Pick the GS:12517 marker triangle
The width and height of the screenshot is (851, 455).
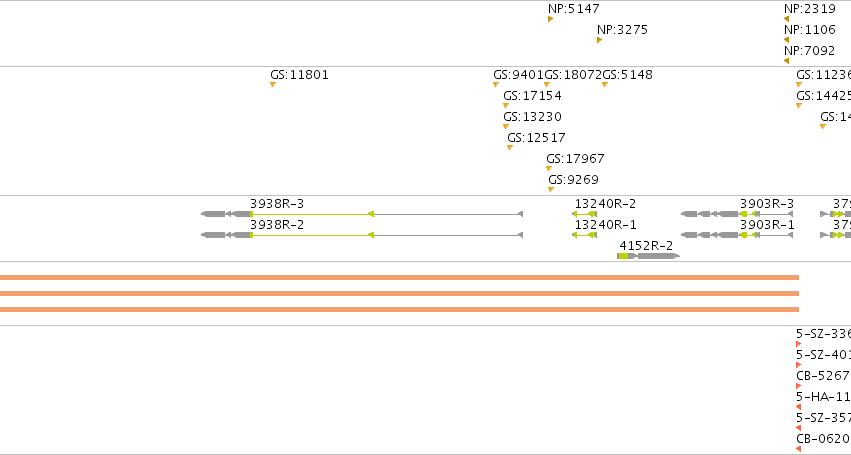coord(510,148)
